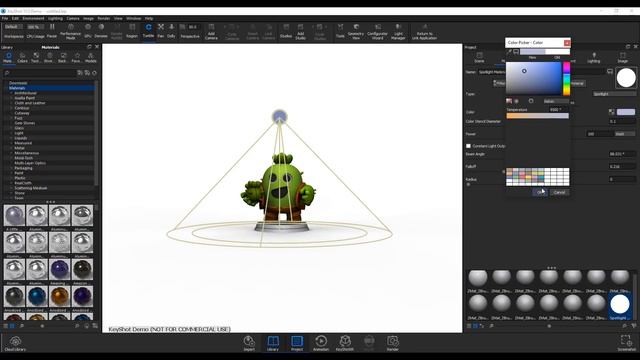Select the Light folder in tree
640x360 pixels.
[x=19, y=133]
